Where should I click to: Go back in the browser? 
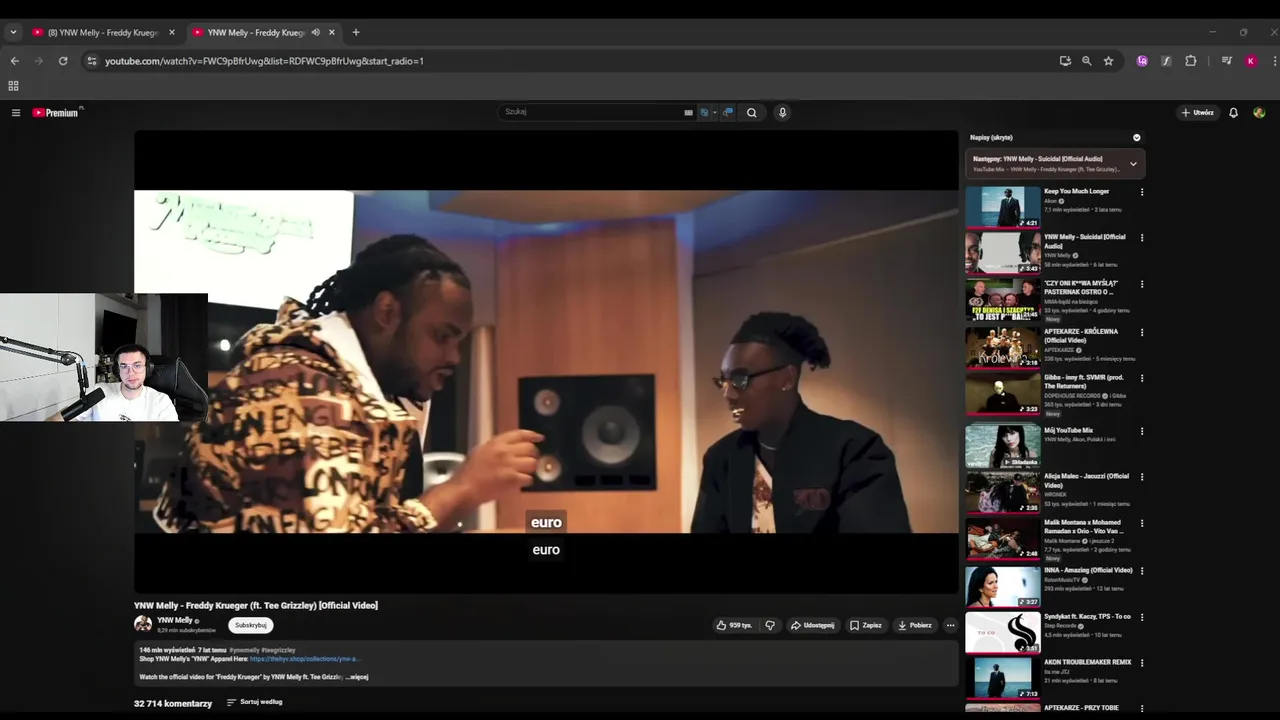pyautogui.click(x=15, y=61)
